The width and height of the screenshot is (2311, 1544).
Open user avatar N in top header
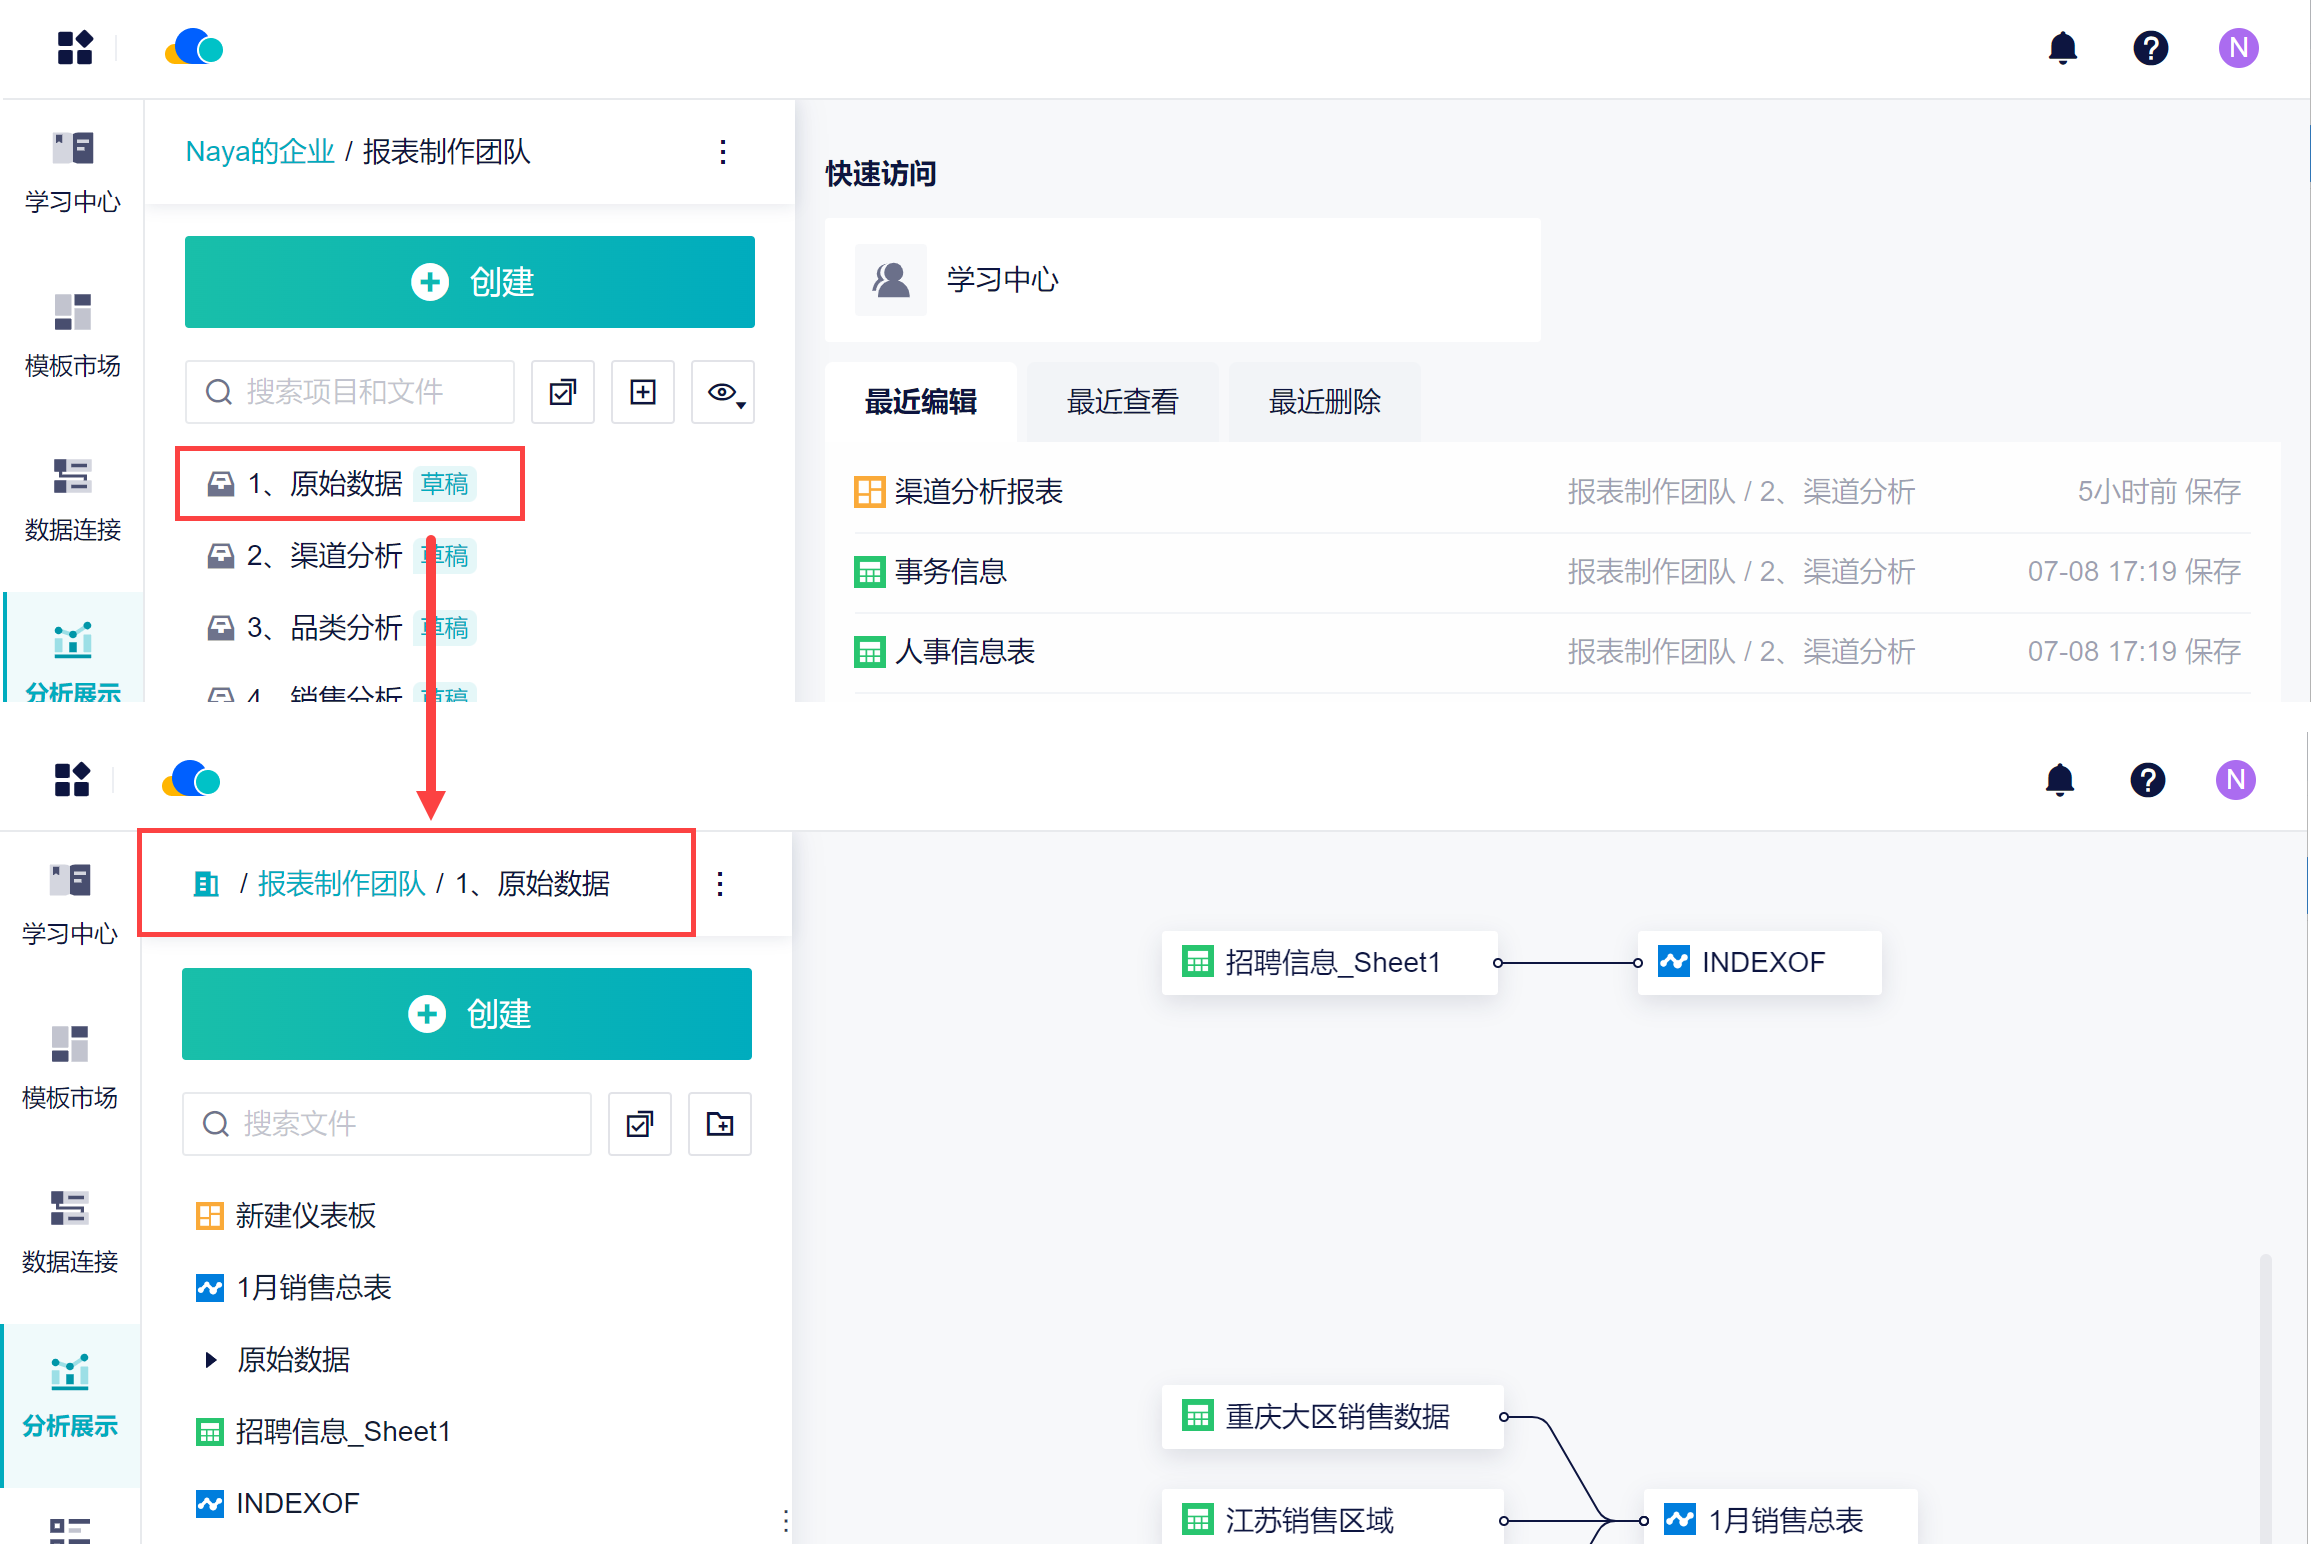tap(2238, 48)
